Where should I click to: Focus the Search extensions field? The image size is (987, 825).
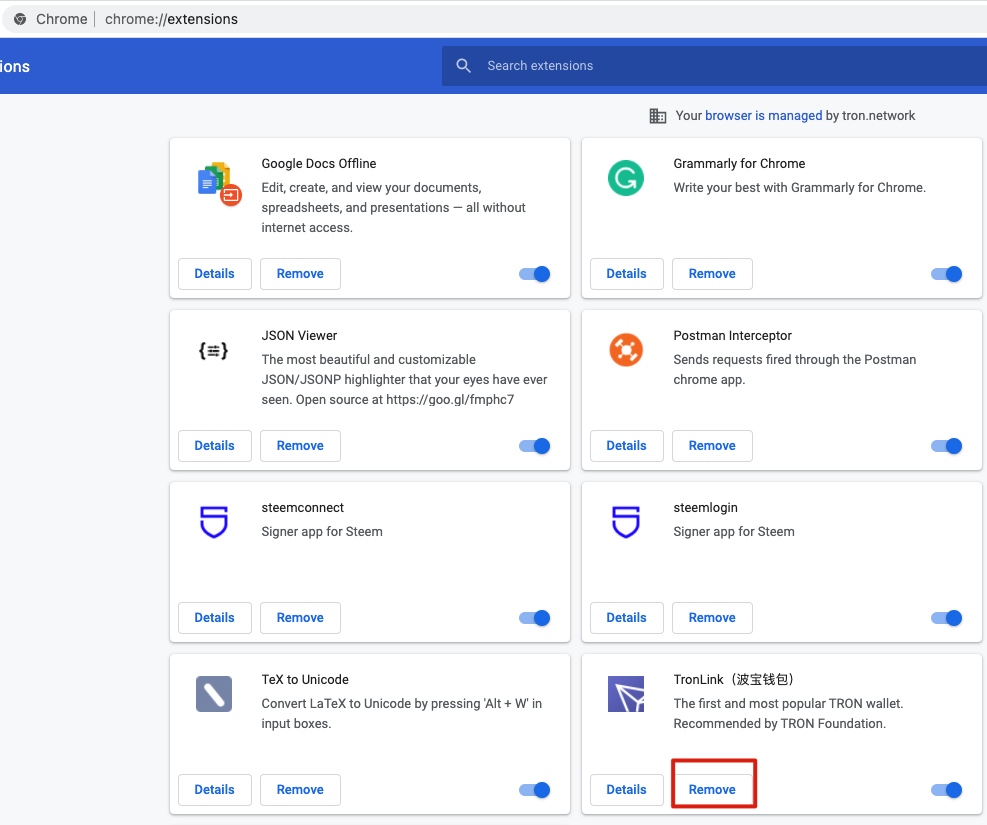(714, 65)
